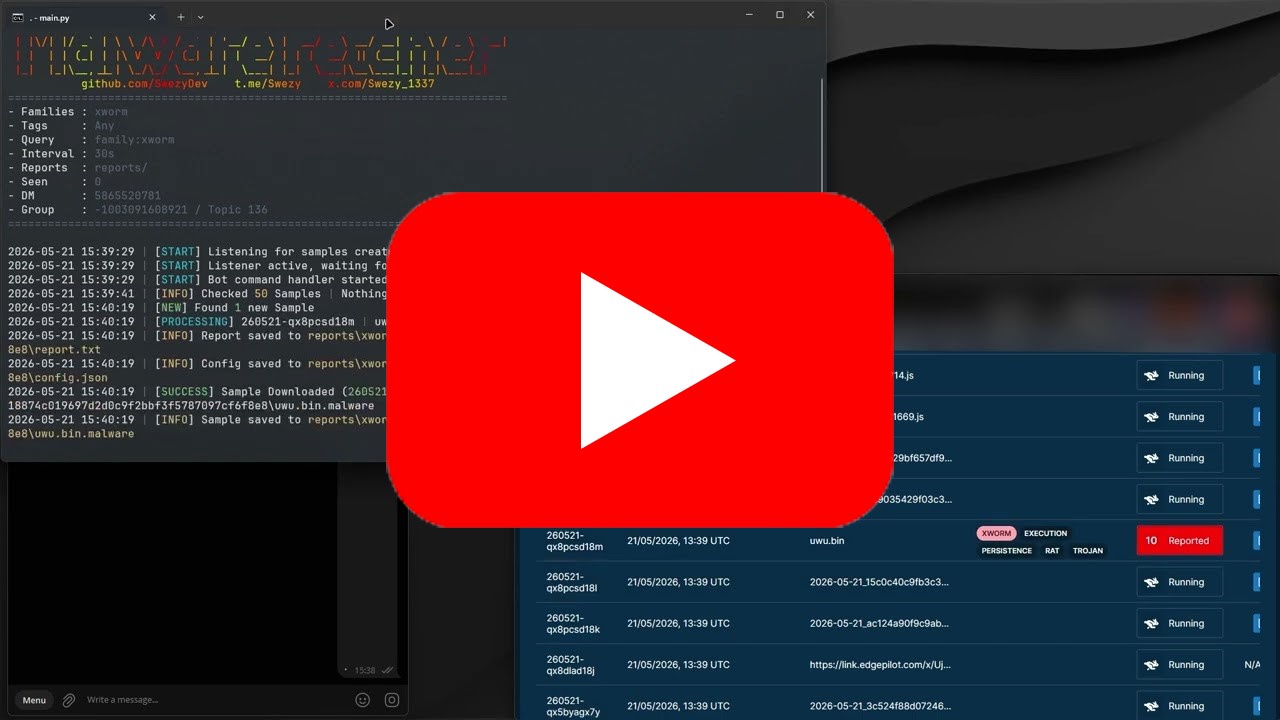This screenshot has width=1280, height=720.
Task: Open sample ID 260521-qx8pcsd18m
Action: coord(575,541)
